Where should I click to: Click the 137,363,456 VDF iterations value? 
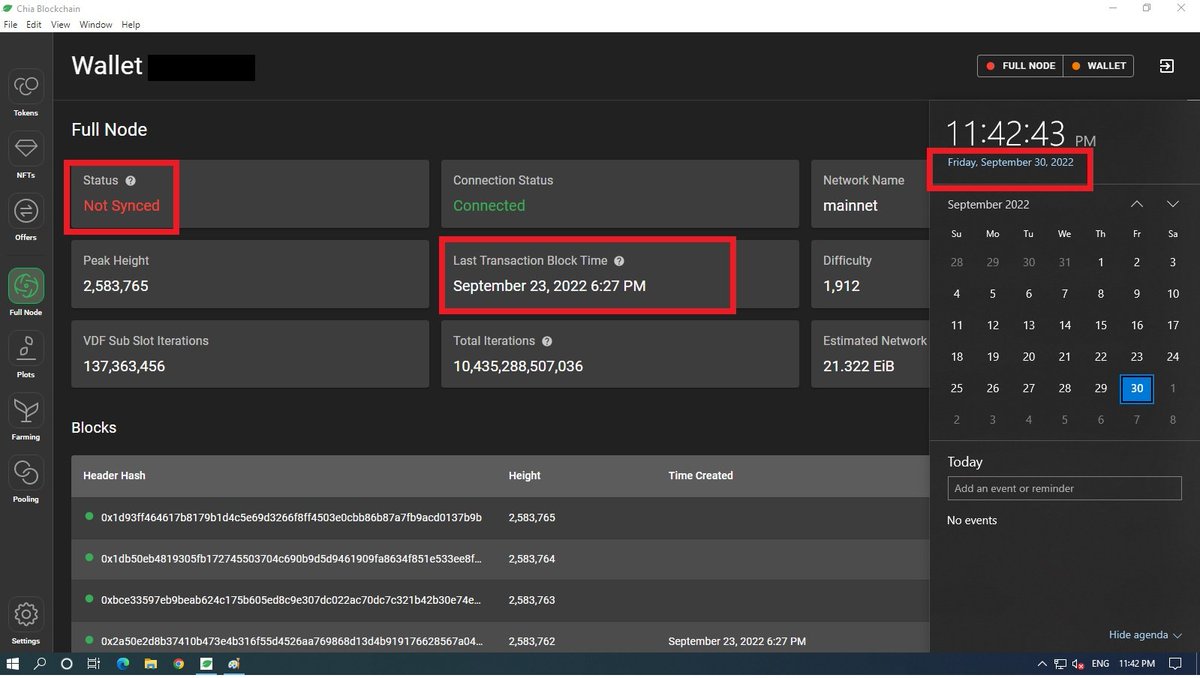click(x=124, y=366)
